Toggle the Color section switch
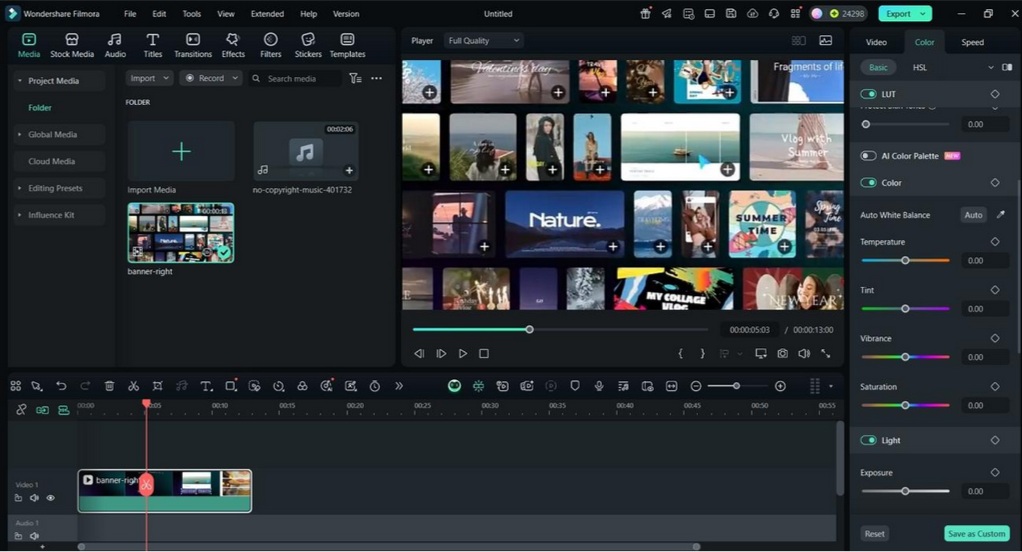1022x552 pixels. (868, 182)
